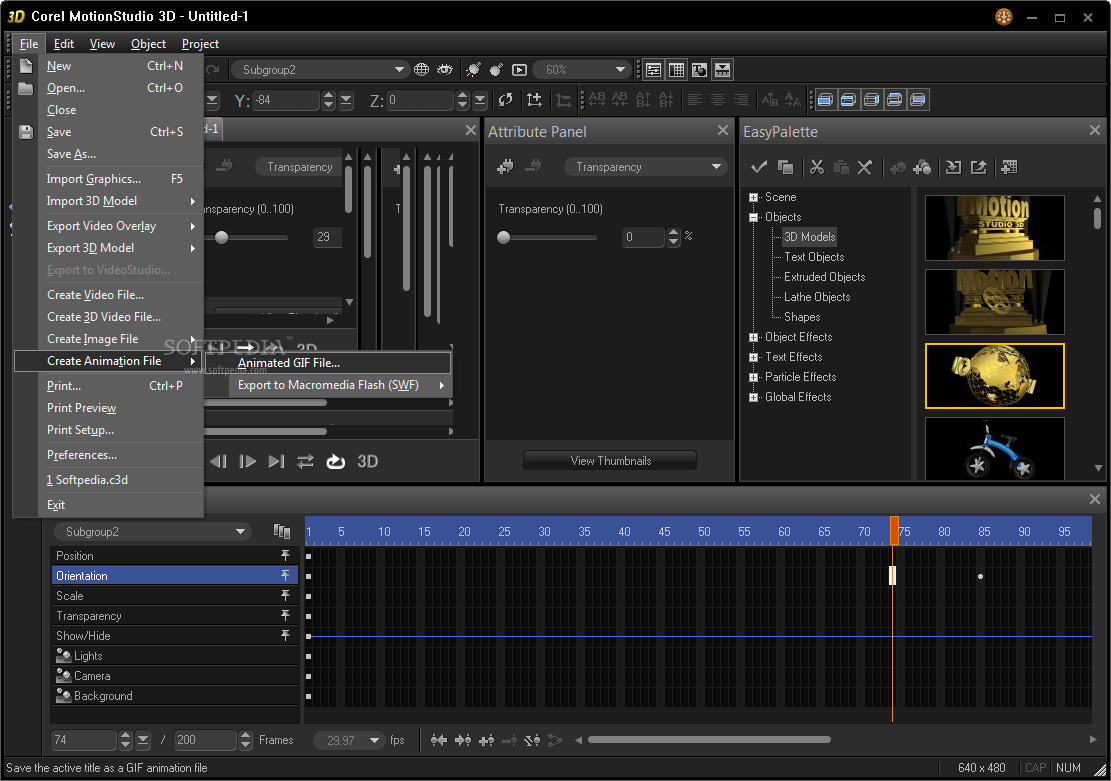Click the last bevel-style cube icon in the row
The width and height of the screenshot is (1111, 781).
(x=918, y=100)
